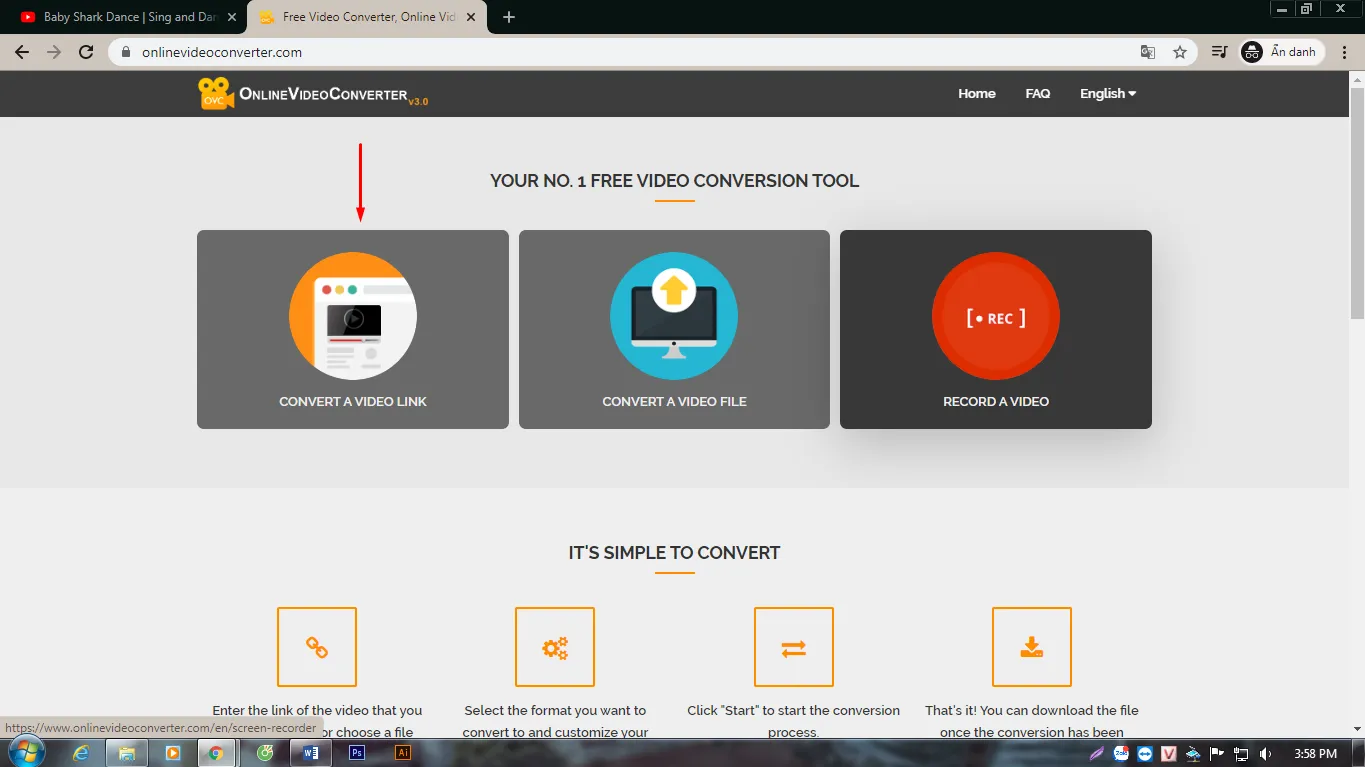Click the OnlineVideoConverter camera logo

216,93
